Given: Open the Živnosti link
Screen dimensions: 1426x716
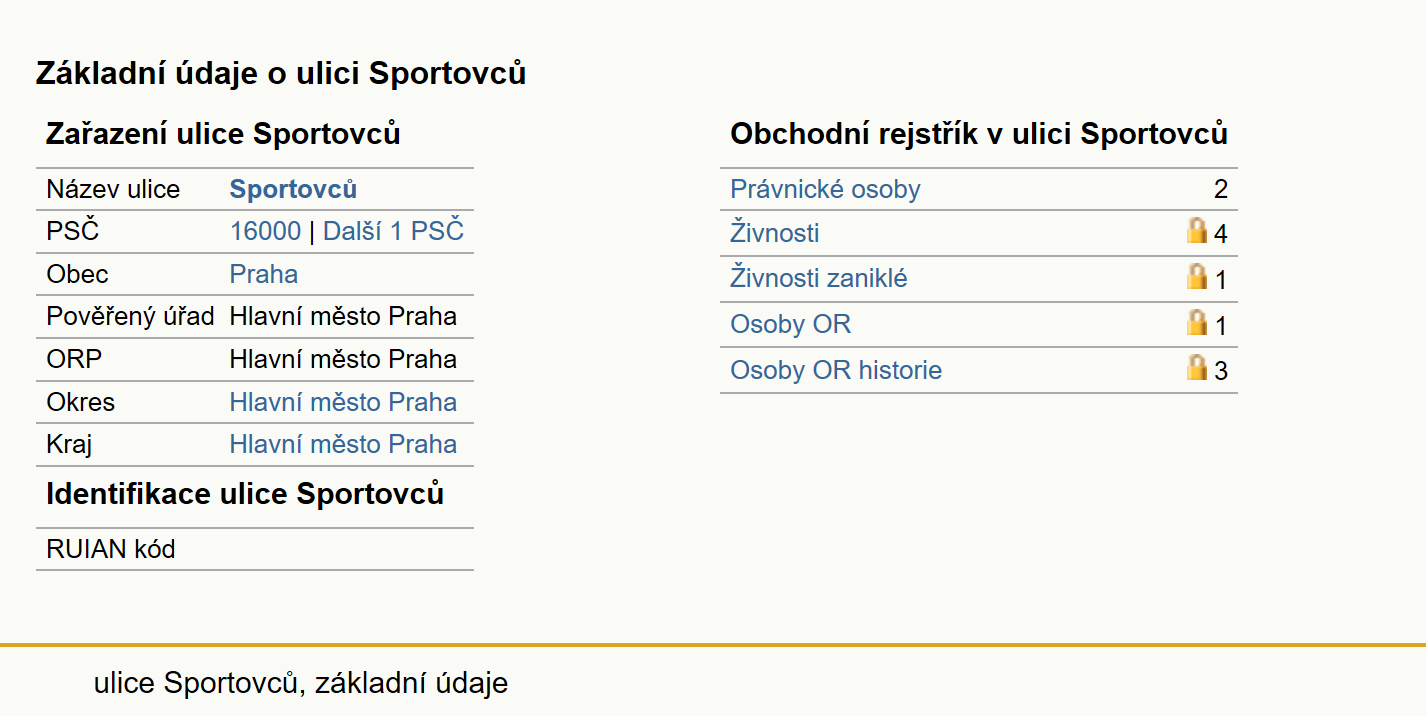Looking at the screenshot, I should pos(775,233).
